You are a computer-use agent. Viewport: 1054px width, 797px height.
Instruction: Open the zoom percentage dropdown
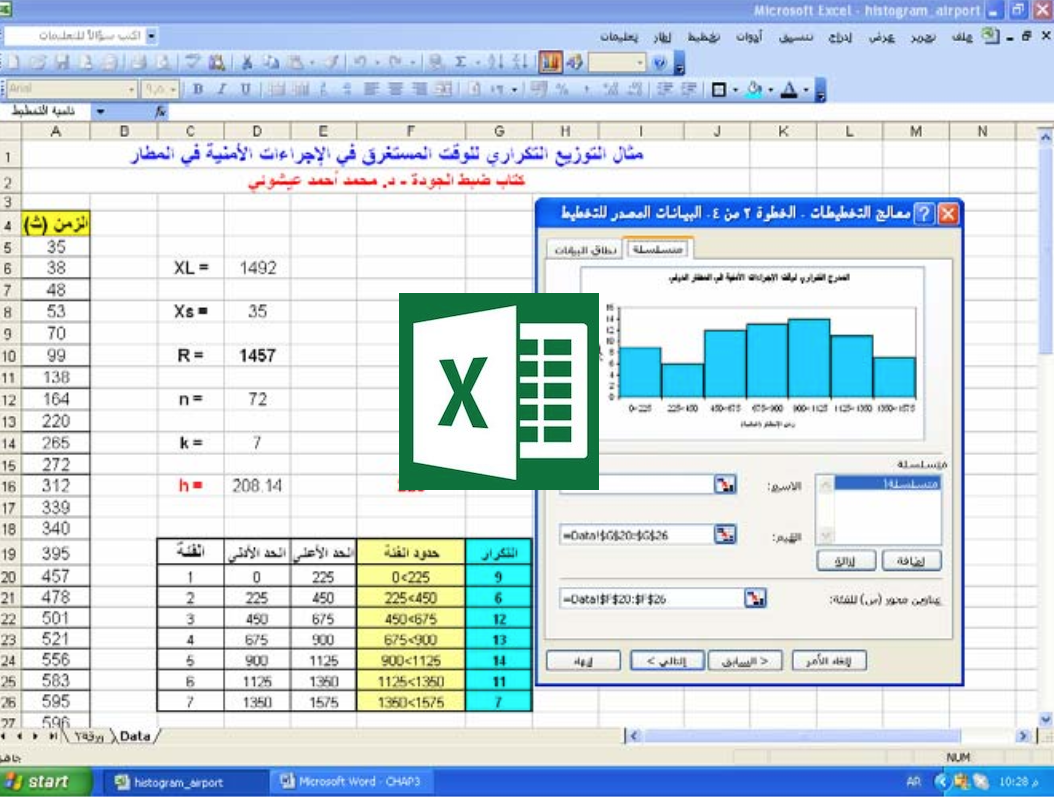click(640, 62)
